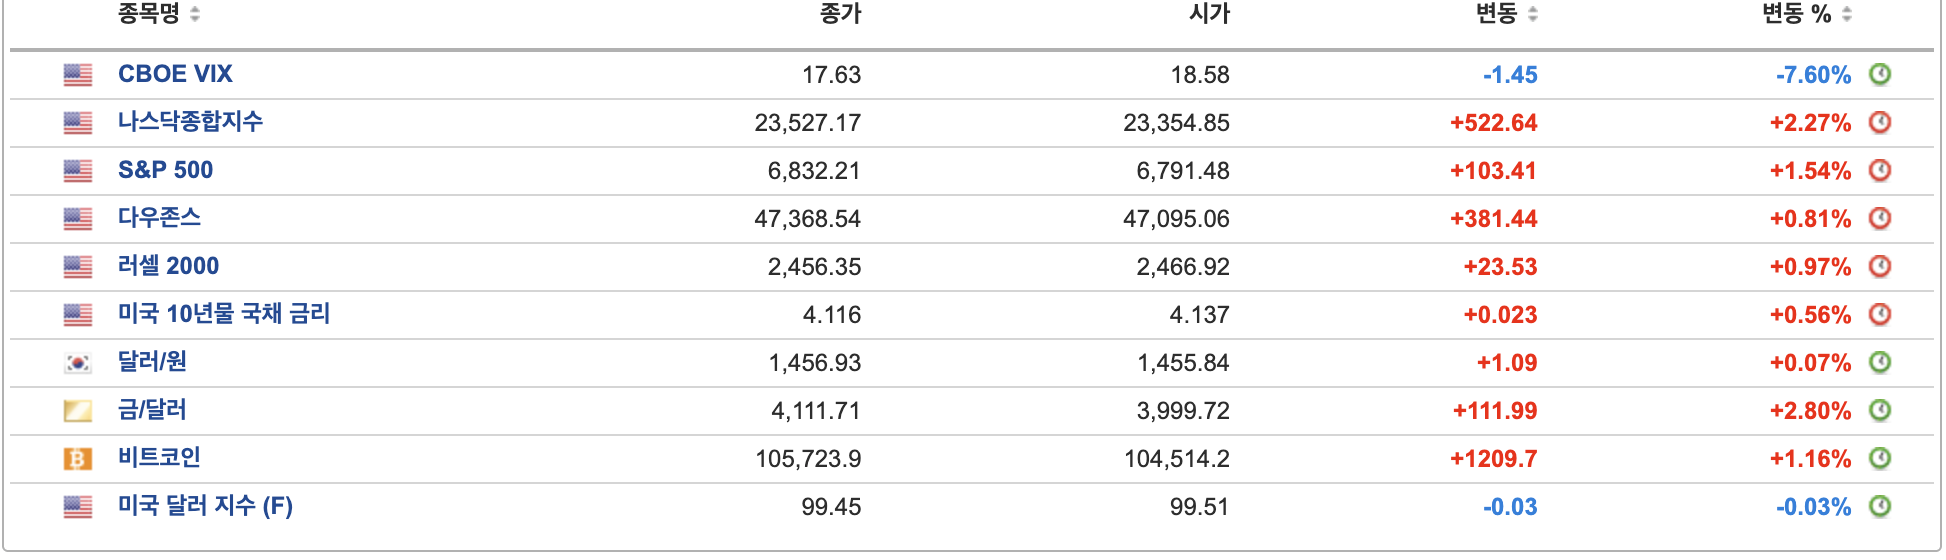Open the 미국 달러 지수 (F) link

205,506
